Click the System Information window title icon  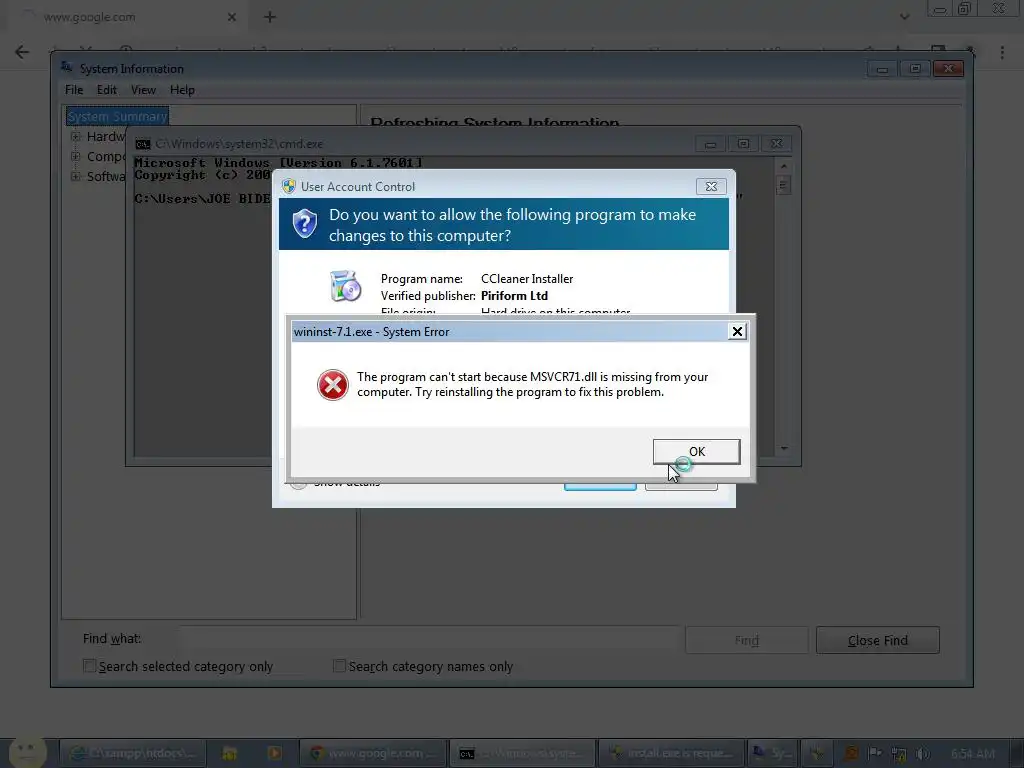[67, 67]
